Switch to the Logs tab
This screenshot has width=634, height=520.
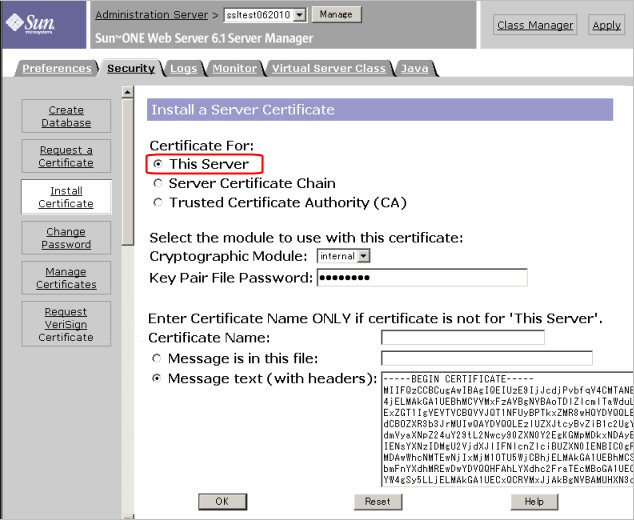pyautogui.click(x=184, y=68)
